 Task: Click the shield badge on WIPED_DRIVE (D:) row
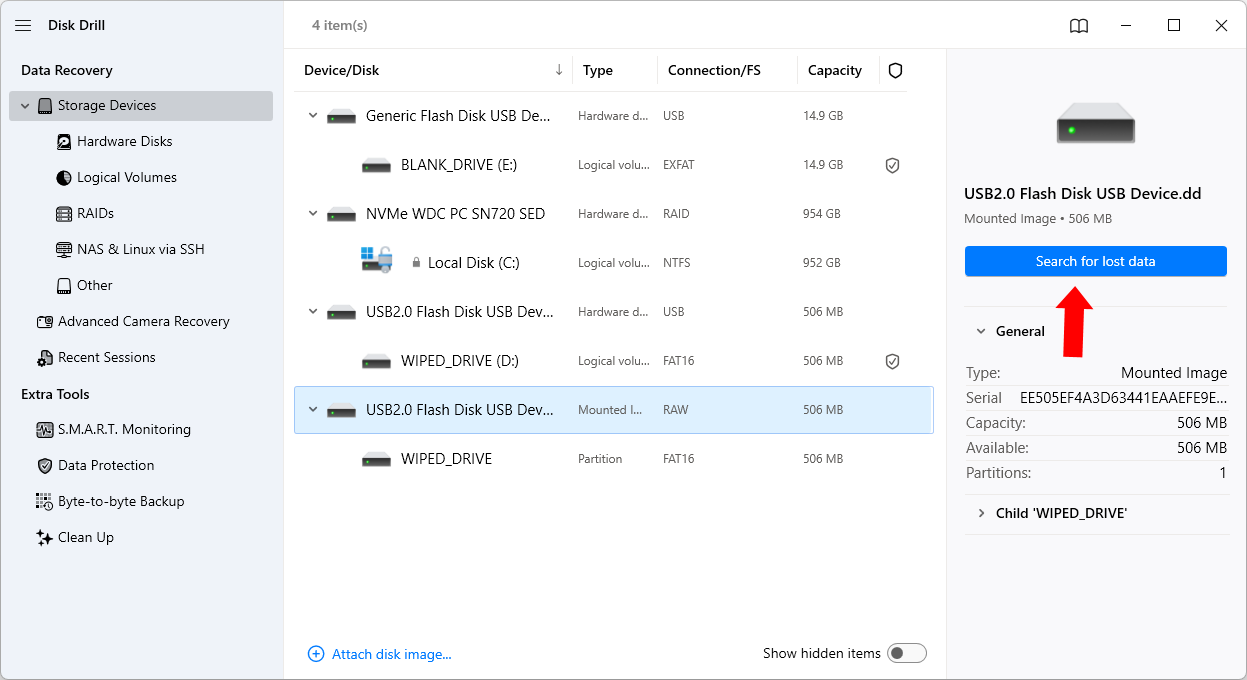point(892,361)
